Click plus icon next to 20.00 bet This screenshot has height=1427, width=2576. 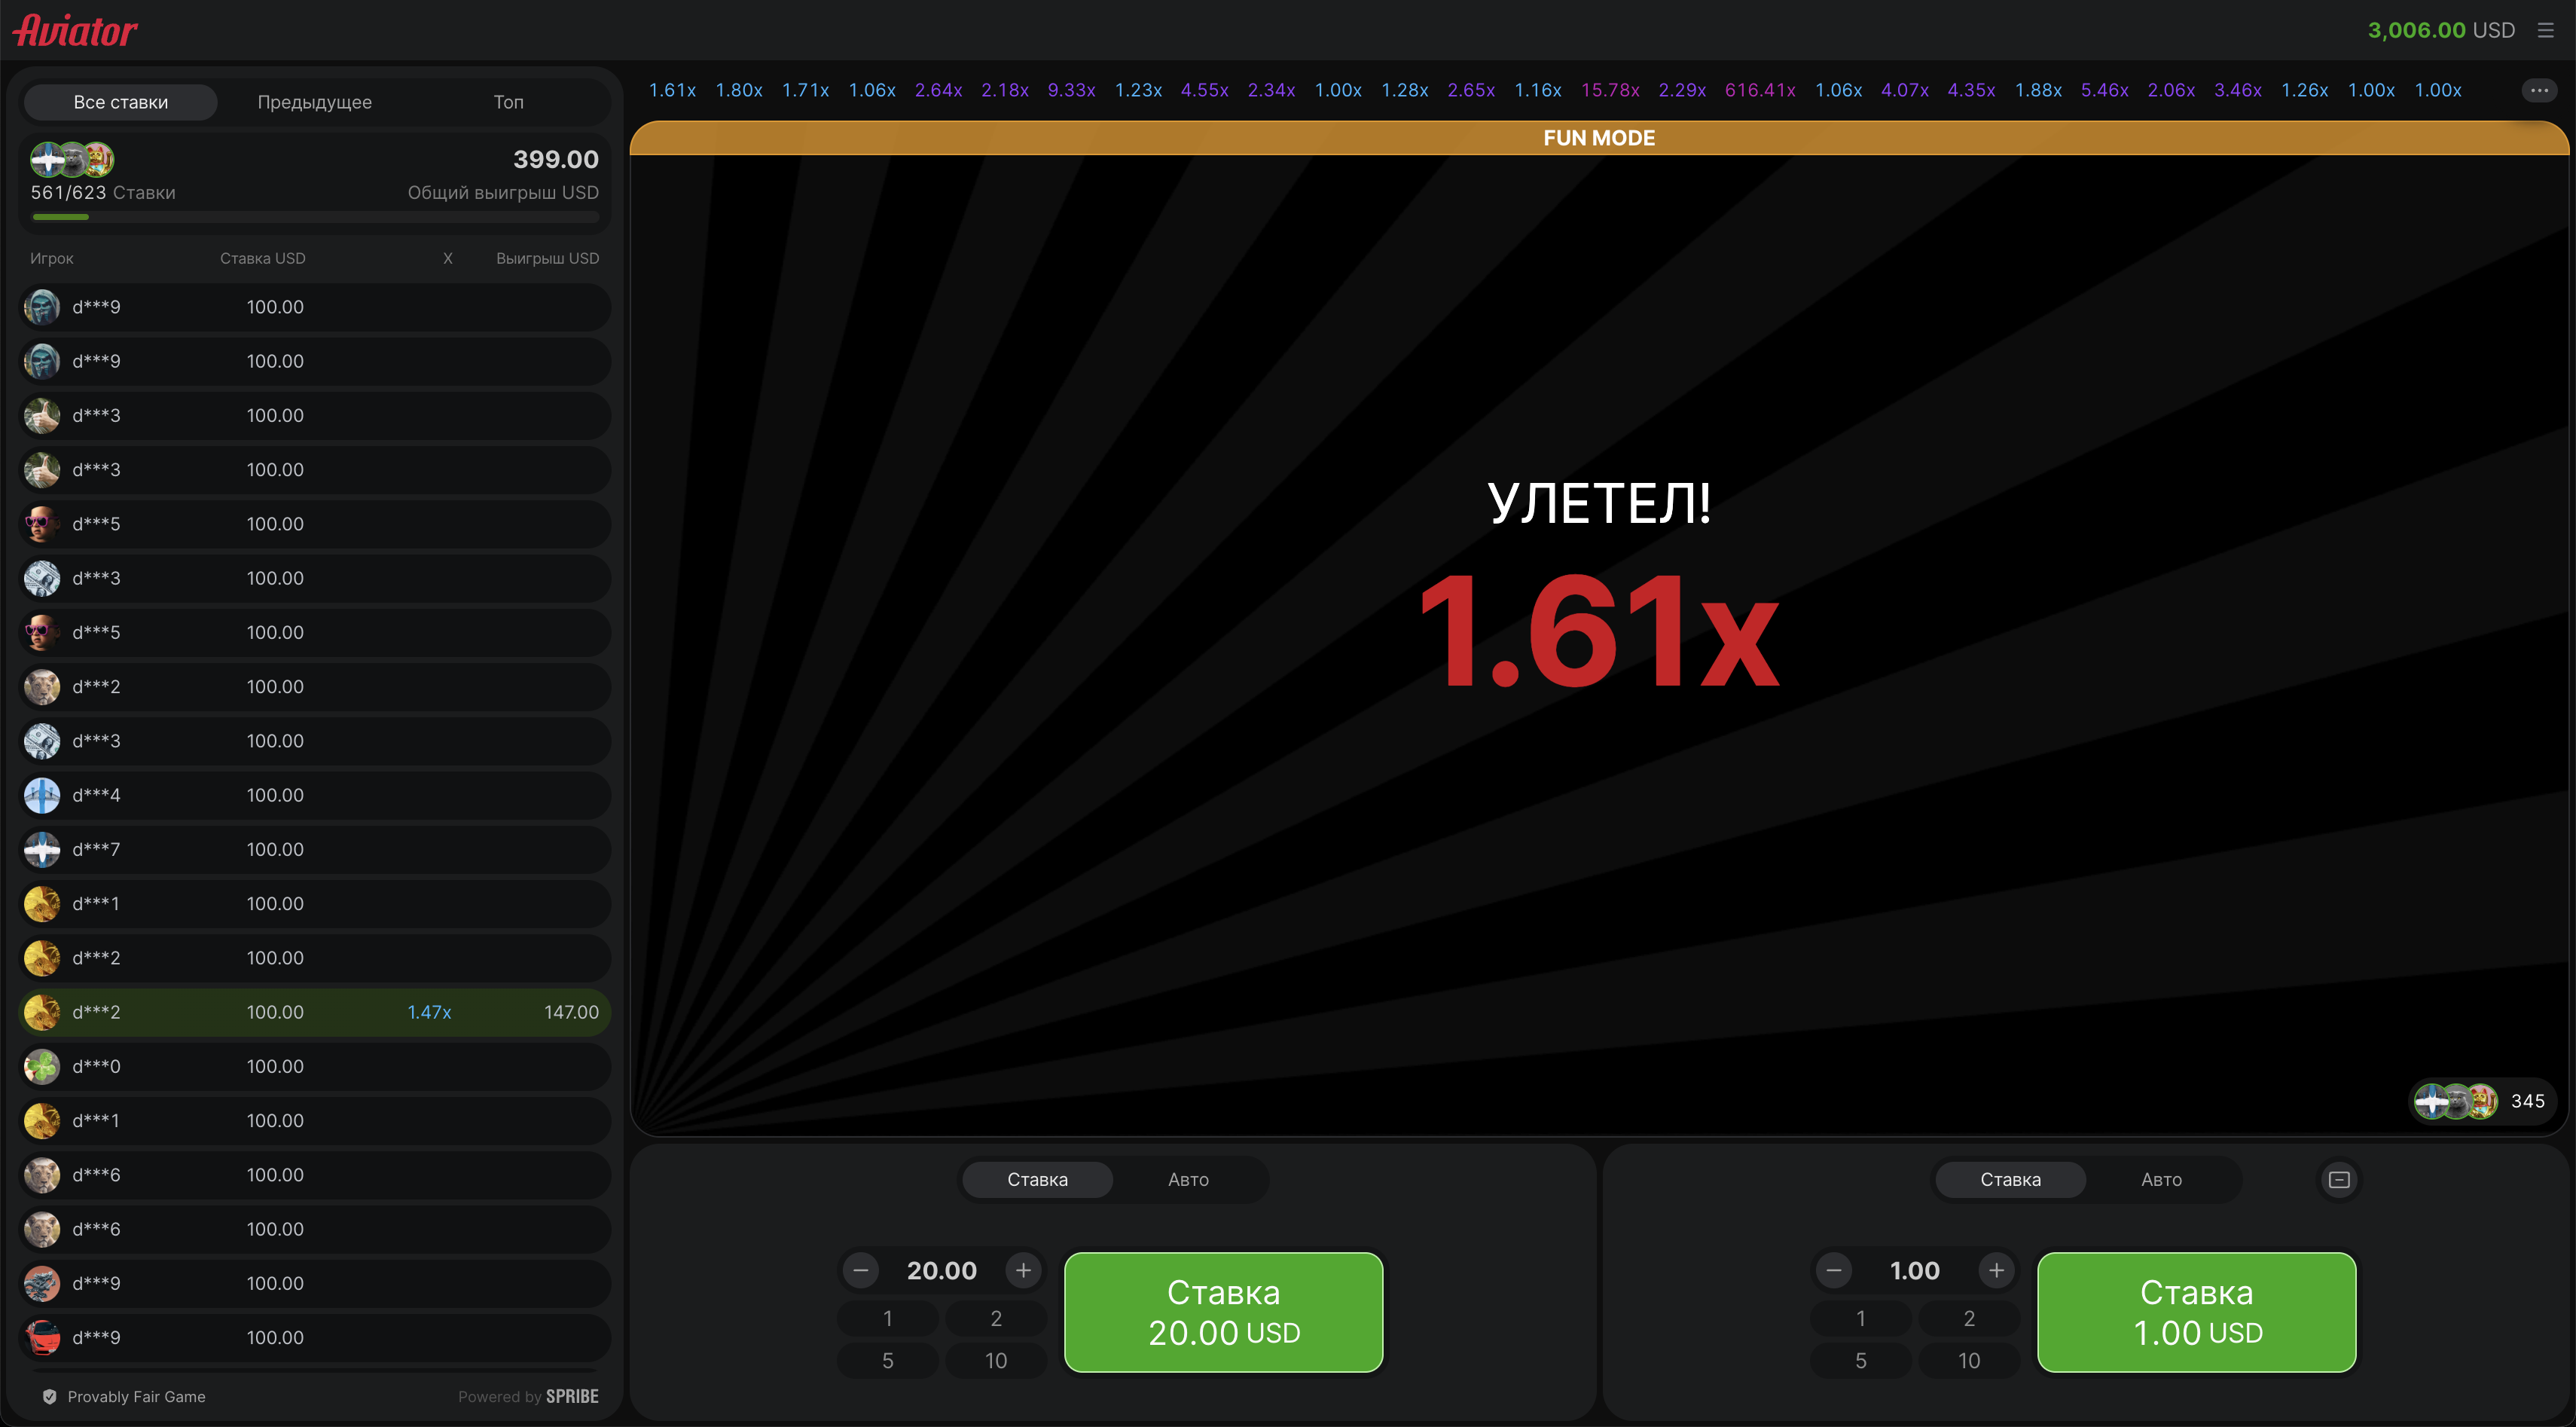pos(1023,1270)
